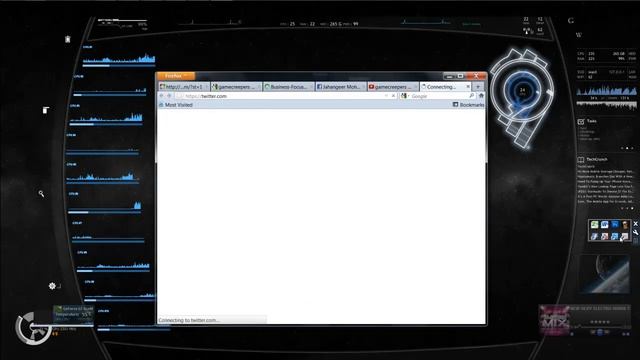Click the circular blue dial widget
640x360 pixels.
(x=522, y=91)
